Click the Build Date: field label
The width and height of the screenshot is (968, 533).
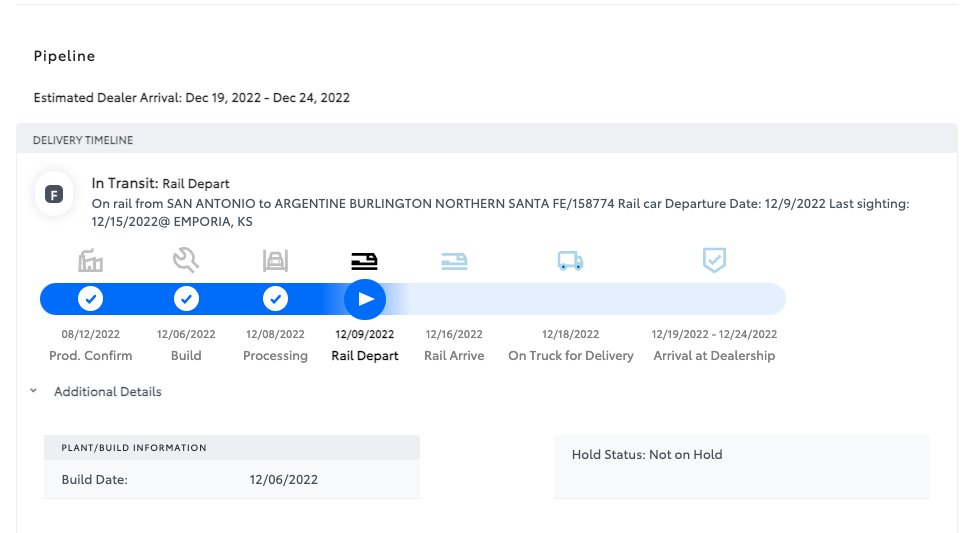(x=94, y=480)
